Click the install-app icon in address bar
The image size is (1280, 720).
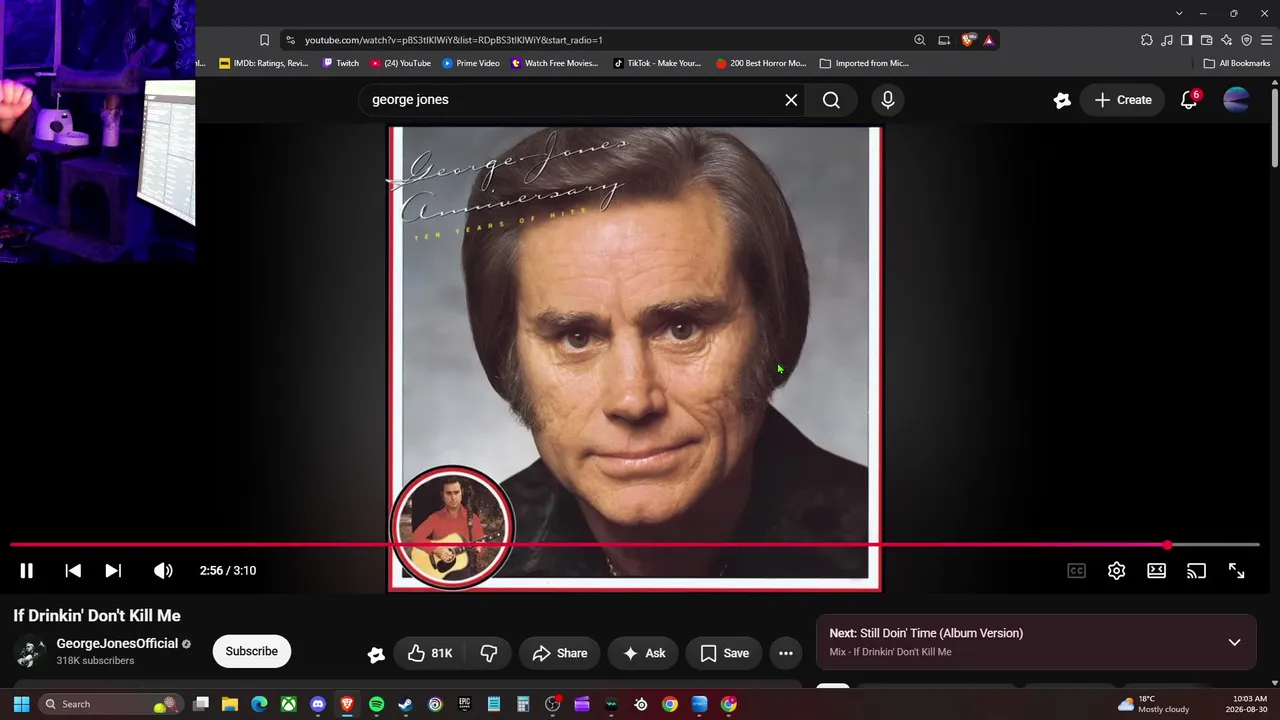click(x=944, y=40)
